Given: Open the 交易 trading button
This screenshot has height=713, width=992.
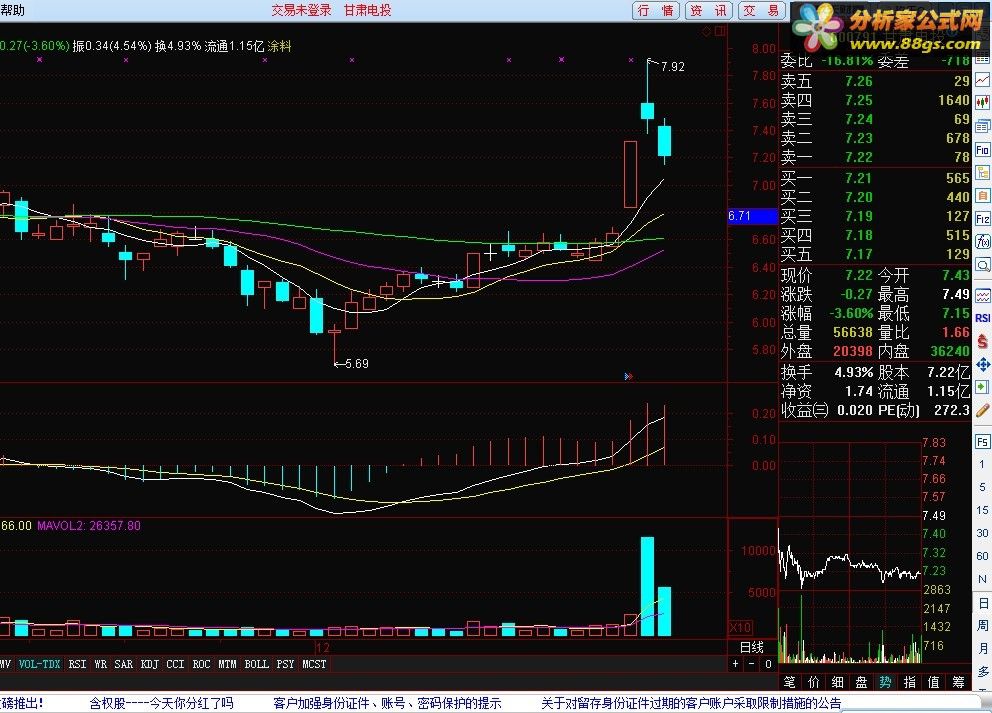Looking at the screenshot, I should click(761, 10).
